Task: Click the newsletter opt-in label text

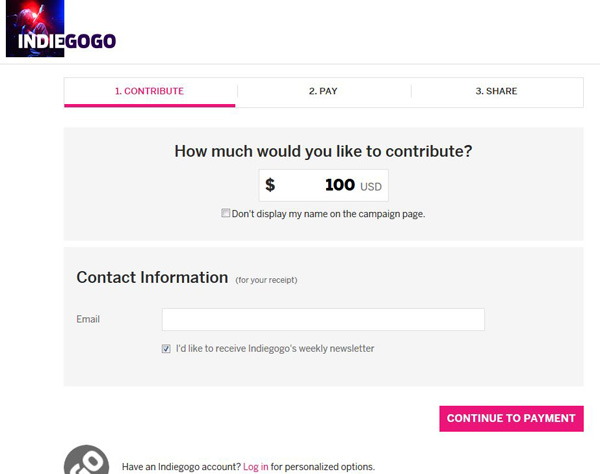Action: point(275,349)
